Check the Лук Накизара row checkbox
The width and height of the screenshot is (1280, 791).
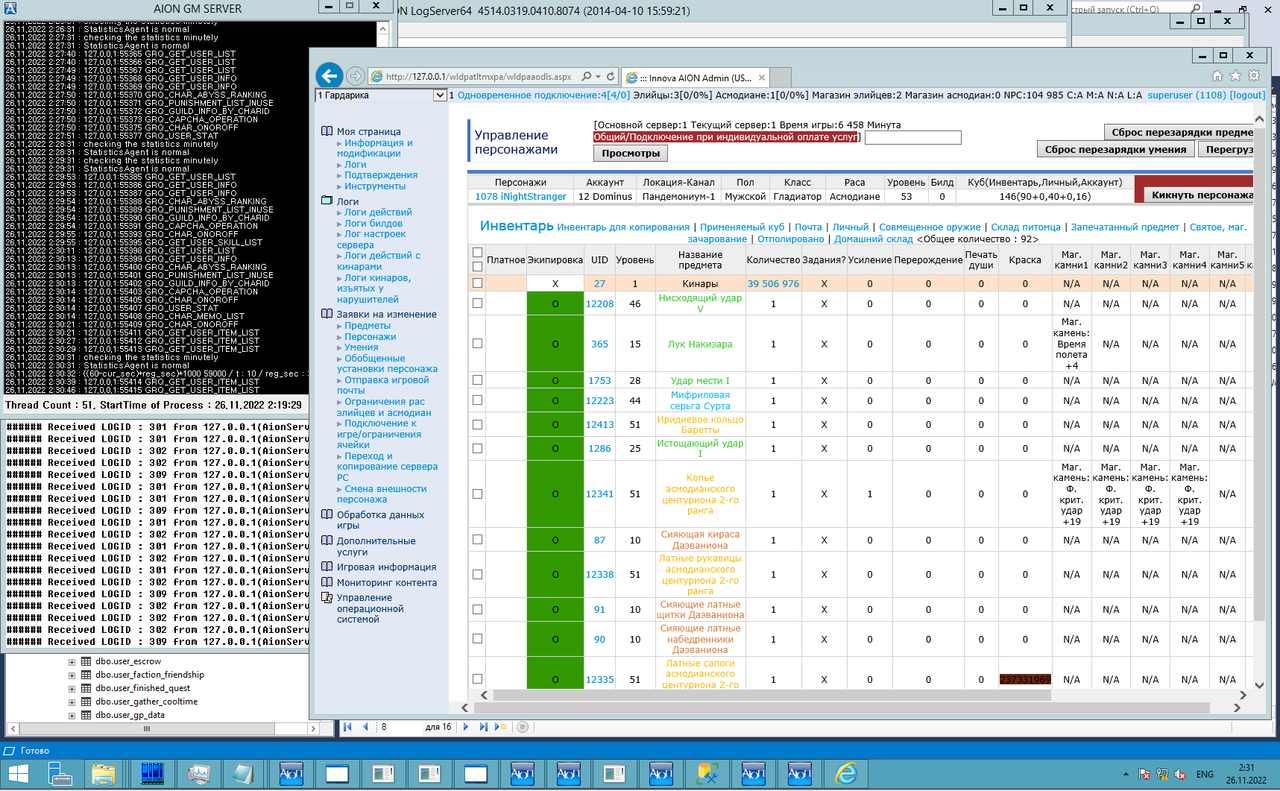pos(477,343)
